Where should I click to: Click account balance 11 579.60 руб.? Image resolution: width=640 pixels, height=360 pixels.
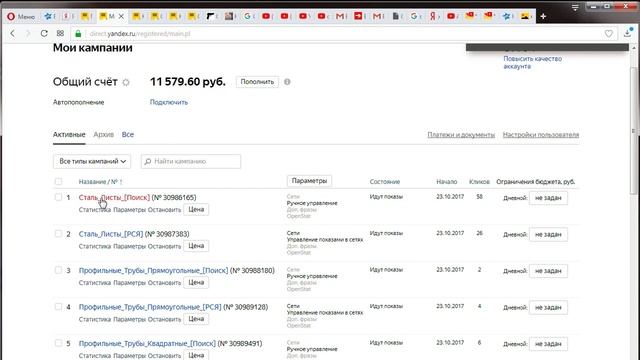(187, 82)
